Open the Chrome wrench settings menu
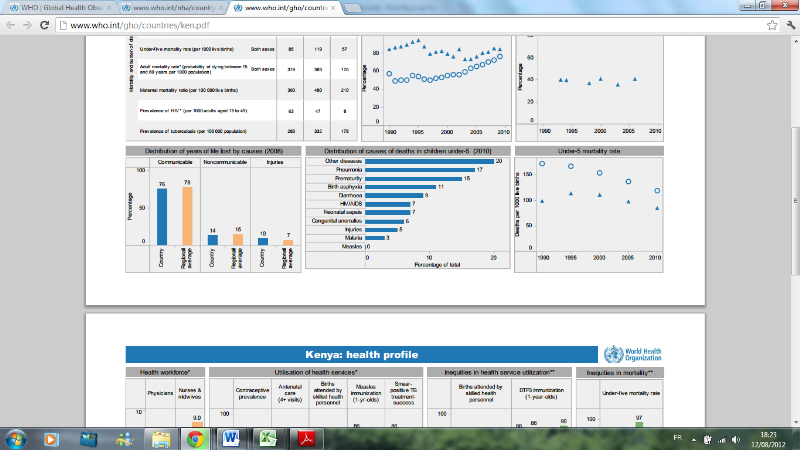800x450 pixels. 791,25
